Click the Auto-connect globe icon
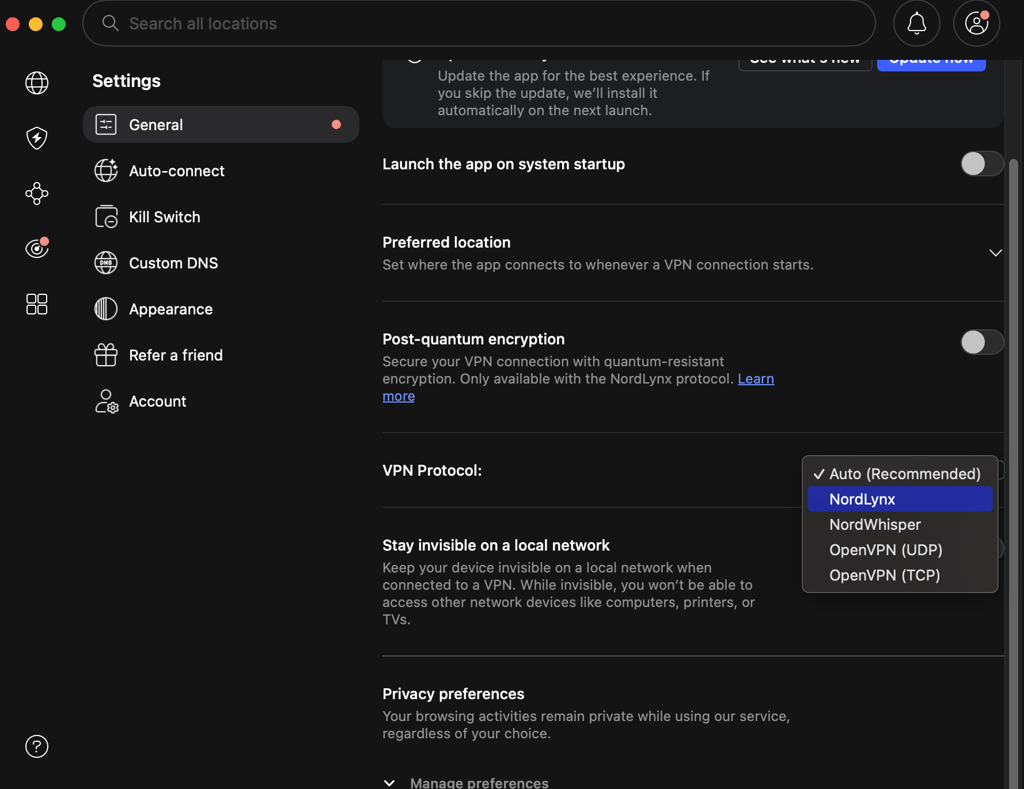This screenshot has height=789, width=1024. [106, 170]
